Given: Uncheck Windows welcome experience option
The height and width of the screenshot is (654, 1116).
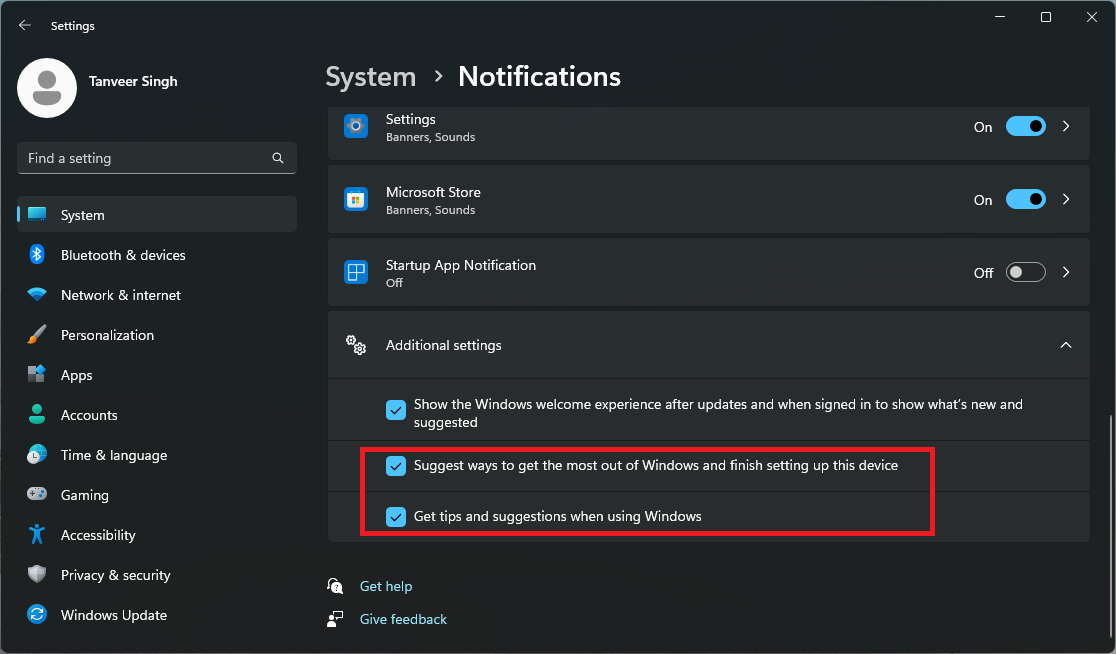Looking at the screenshot, I should click(x=395, y=410).
